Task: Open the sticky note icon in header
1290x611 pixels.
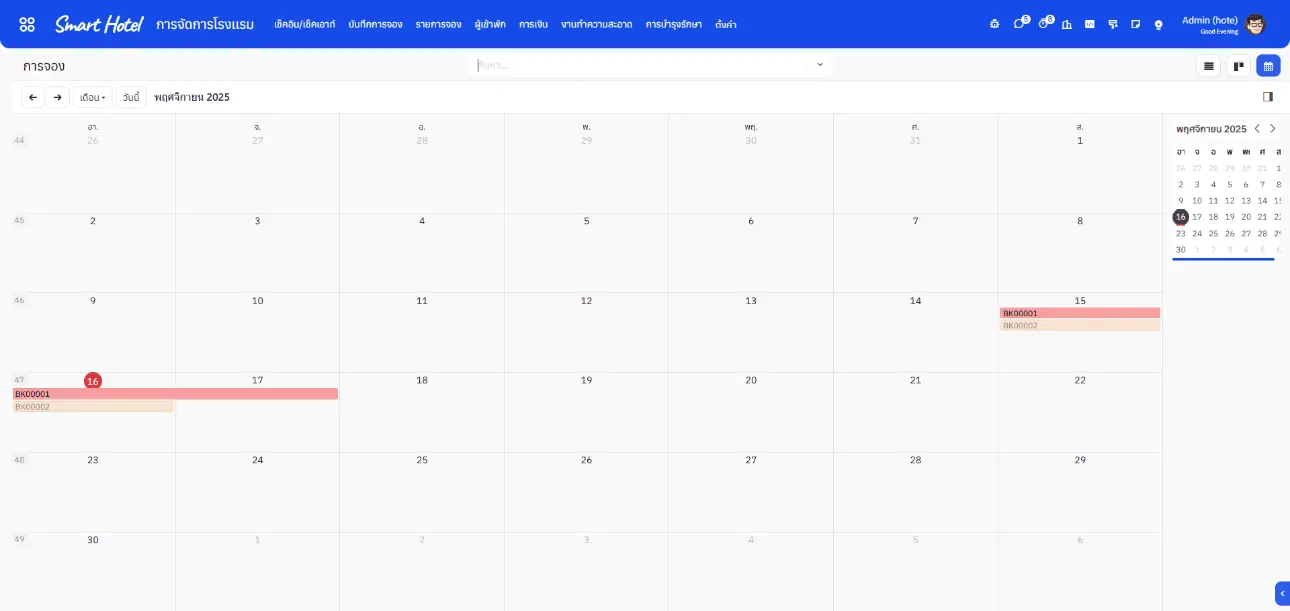Action: 1135,24
